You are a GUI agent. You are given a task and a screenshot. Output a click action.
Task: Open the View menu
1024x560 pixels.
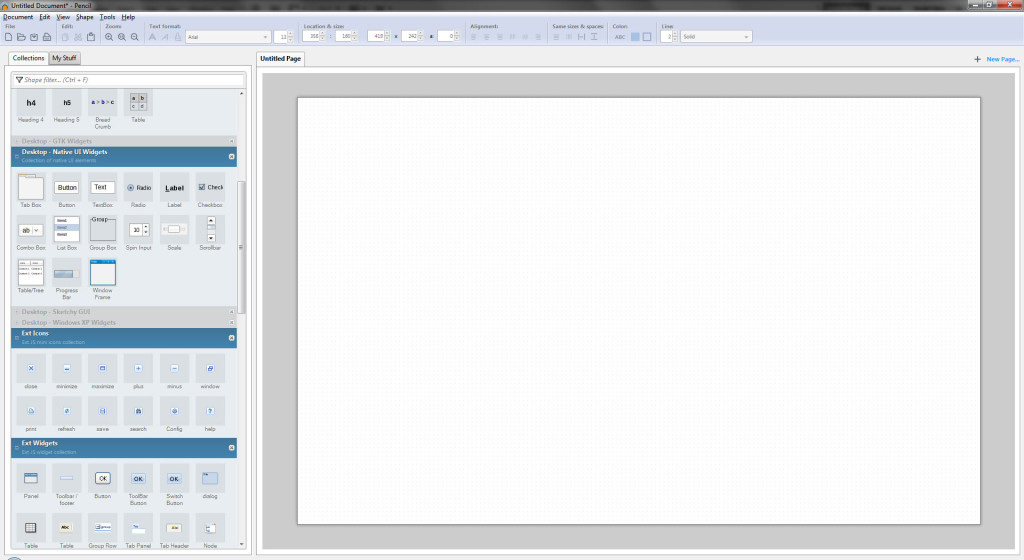pos(63,17)
